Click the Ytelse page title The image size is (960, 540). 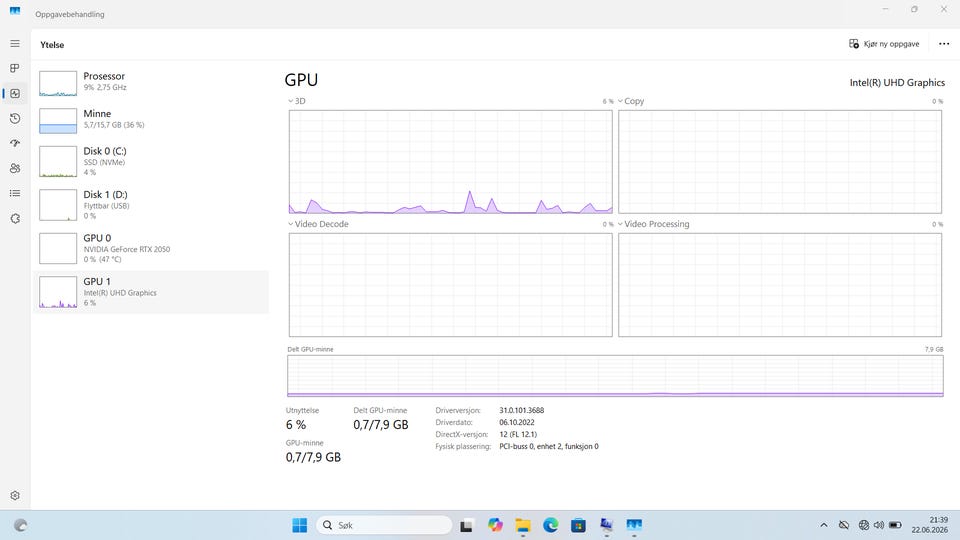[52, 45]
